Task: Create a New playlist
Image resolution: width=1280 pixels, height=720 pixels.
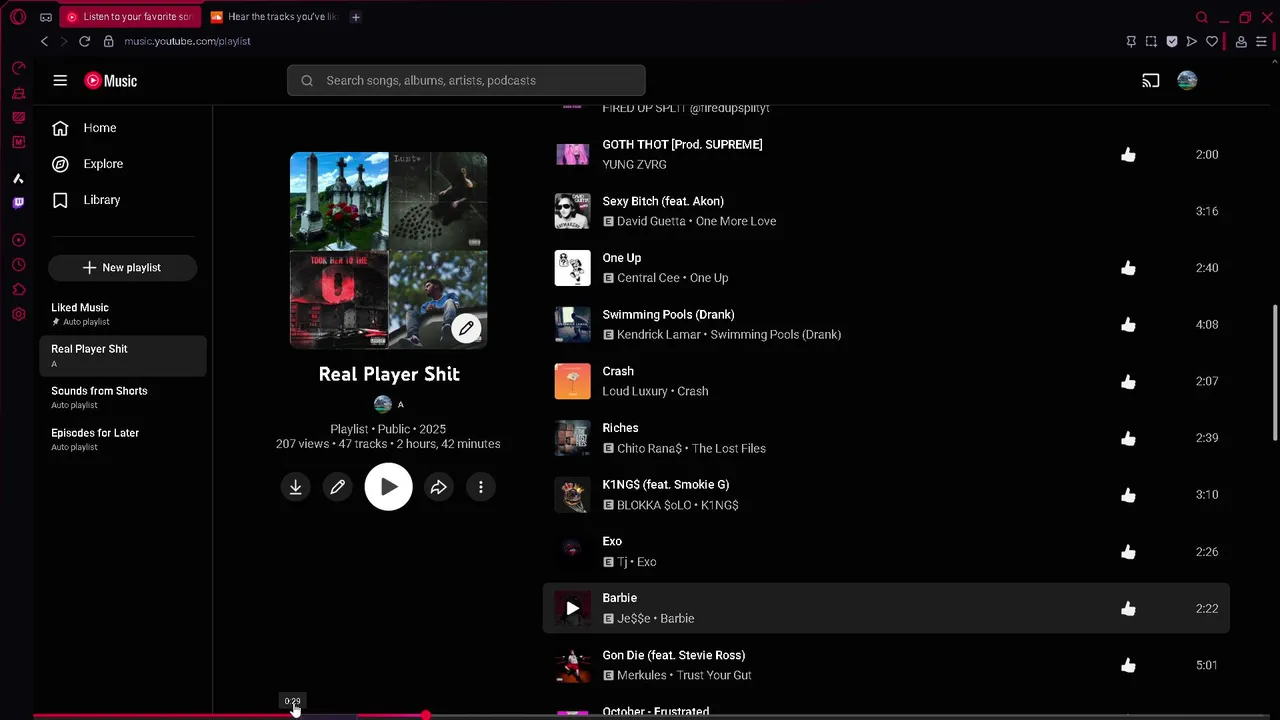Action: point(122,268)
